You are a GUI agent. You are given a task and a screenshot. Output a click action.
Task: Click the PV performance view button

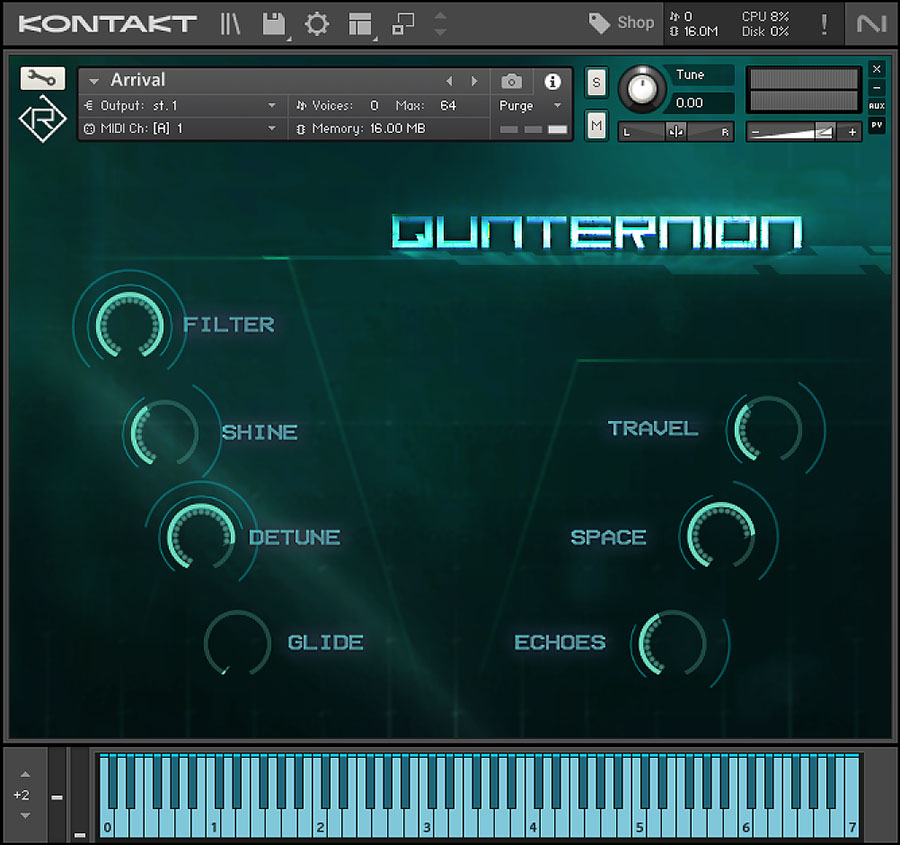tap(877, 124)
